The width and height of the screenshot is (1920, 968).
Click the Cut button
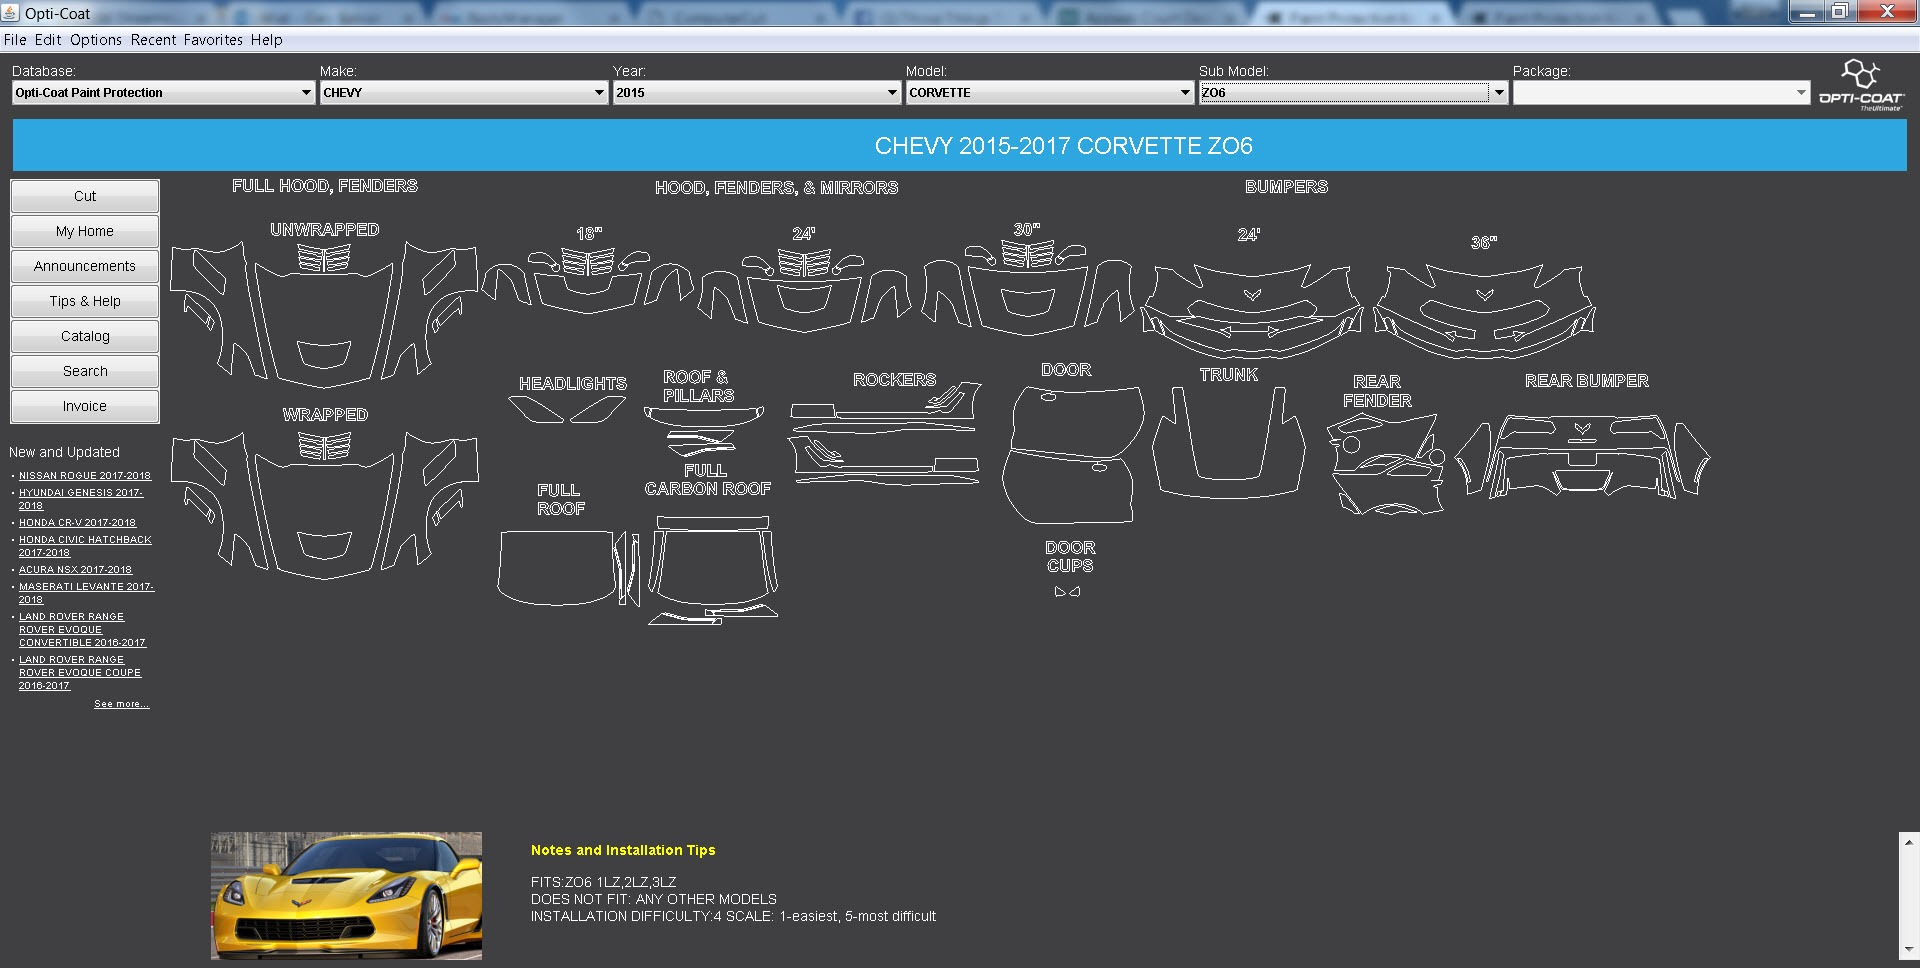pyautogui.click(x=85, y=196)
